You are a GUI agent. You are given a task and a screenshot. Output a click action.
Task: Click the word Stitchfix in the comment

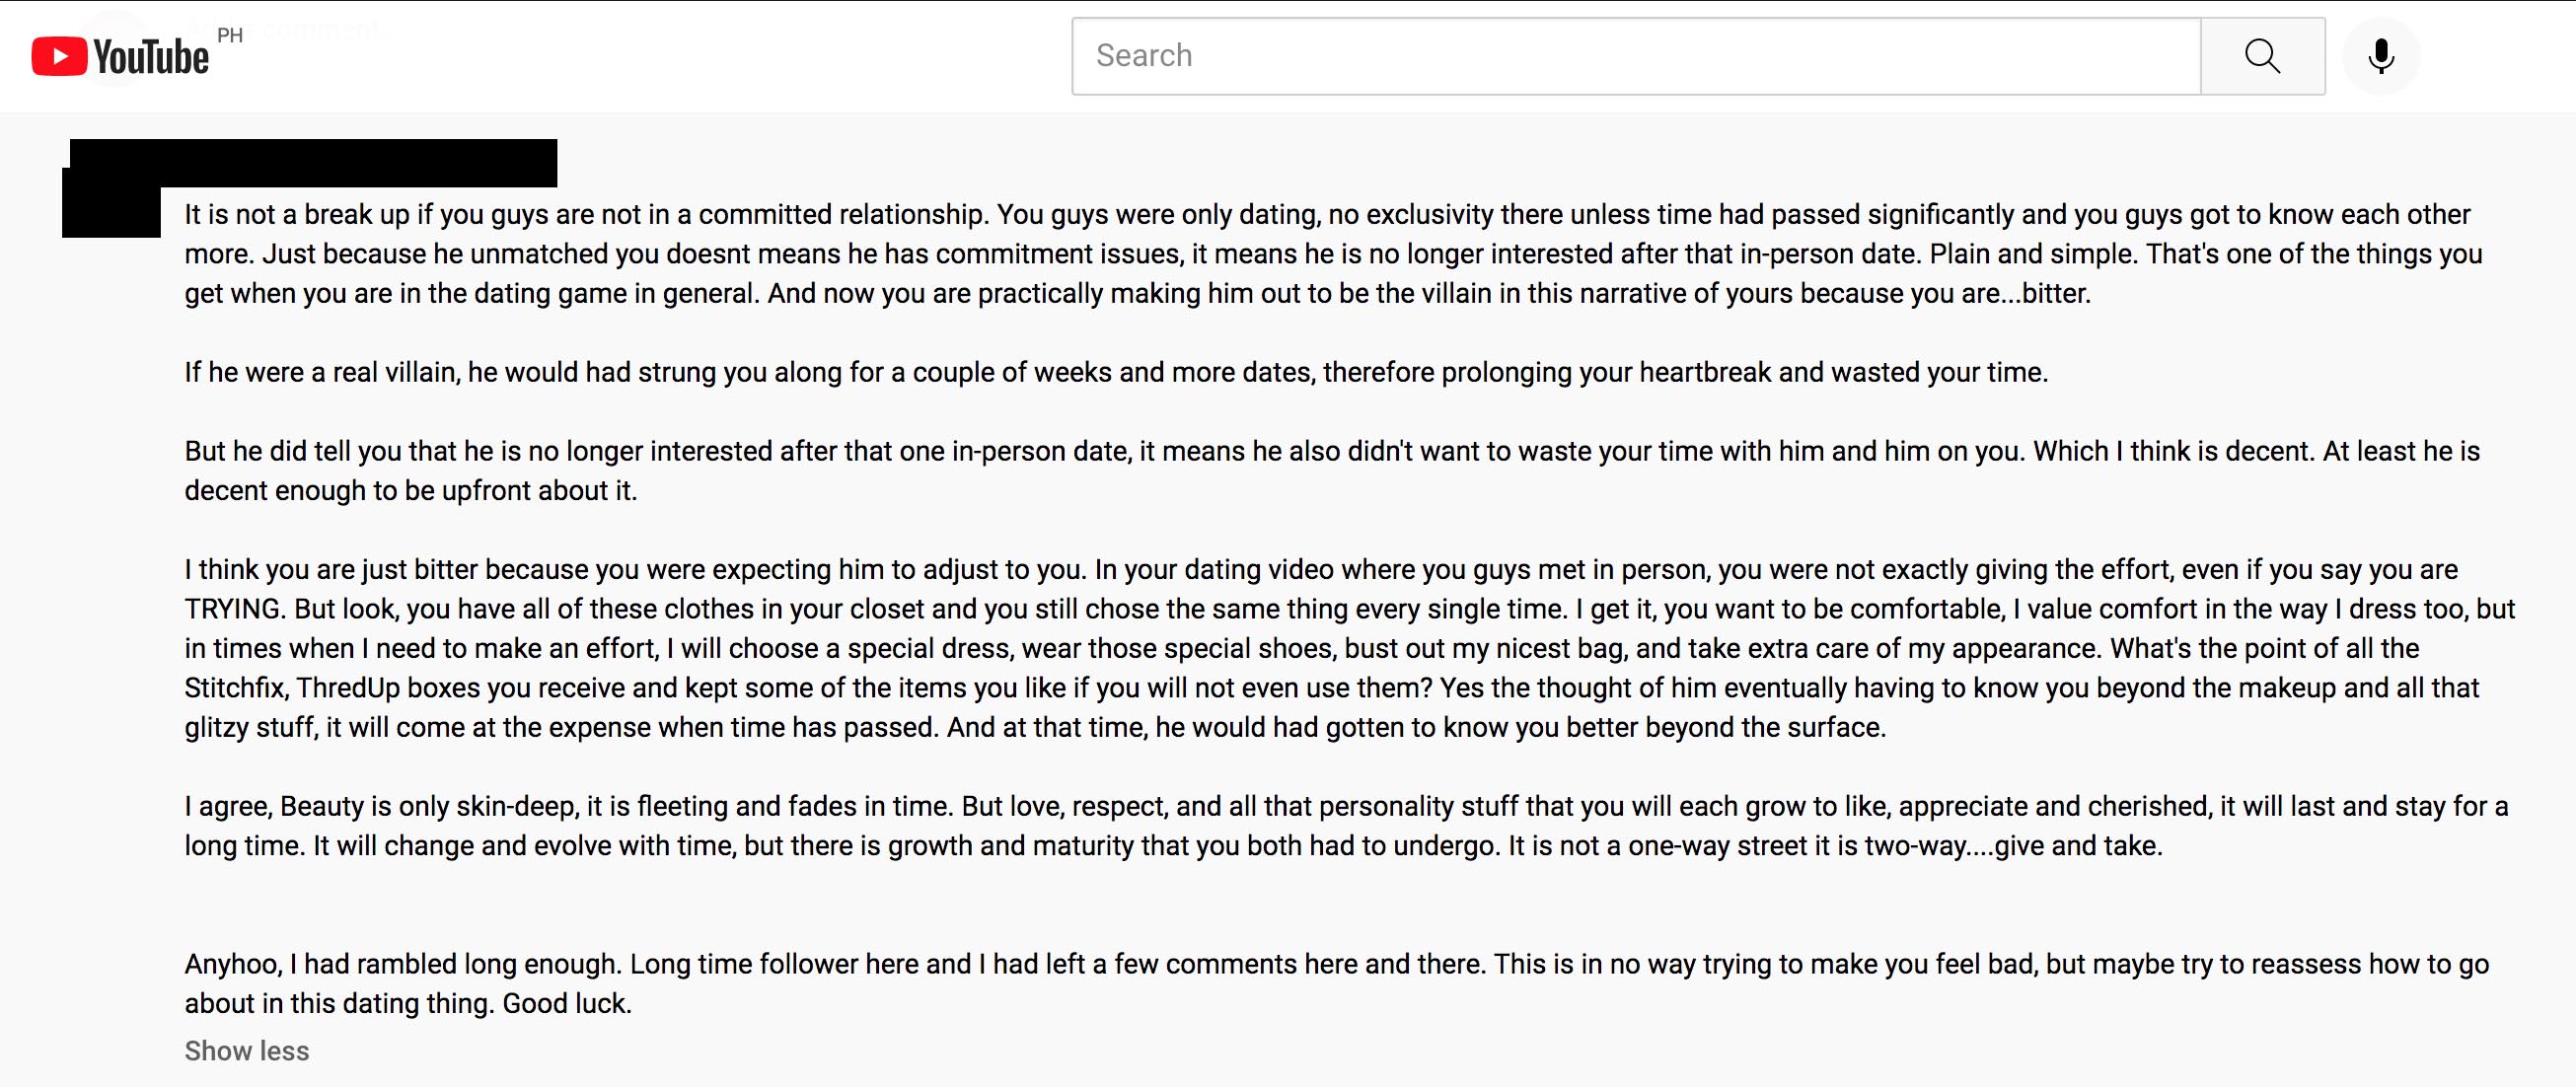(x=235, y=688)
